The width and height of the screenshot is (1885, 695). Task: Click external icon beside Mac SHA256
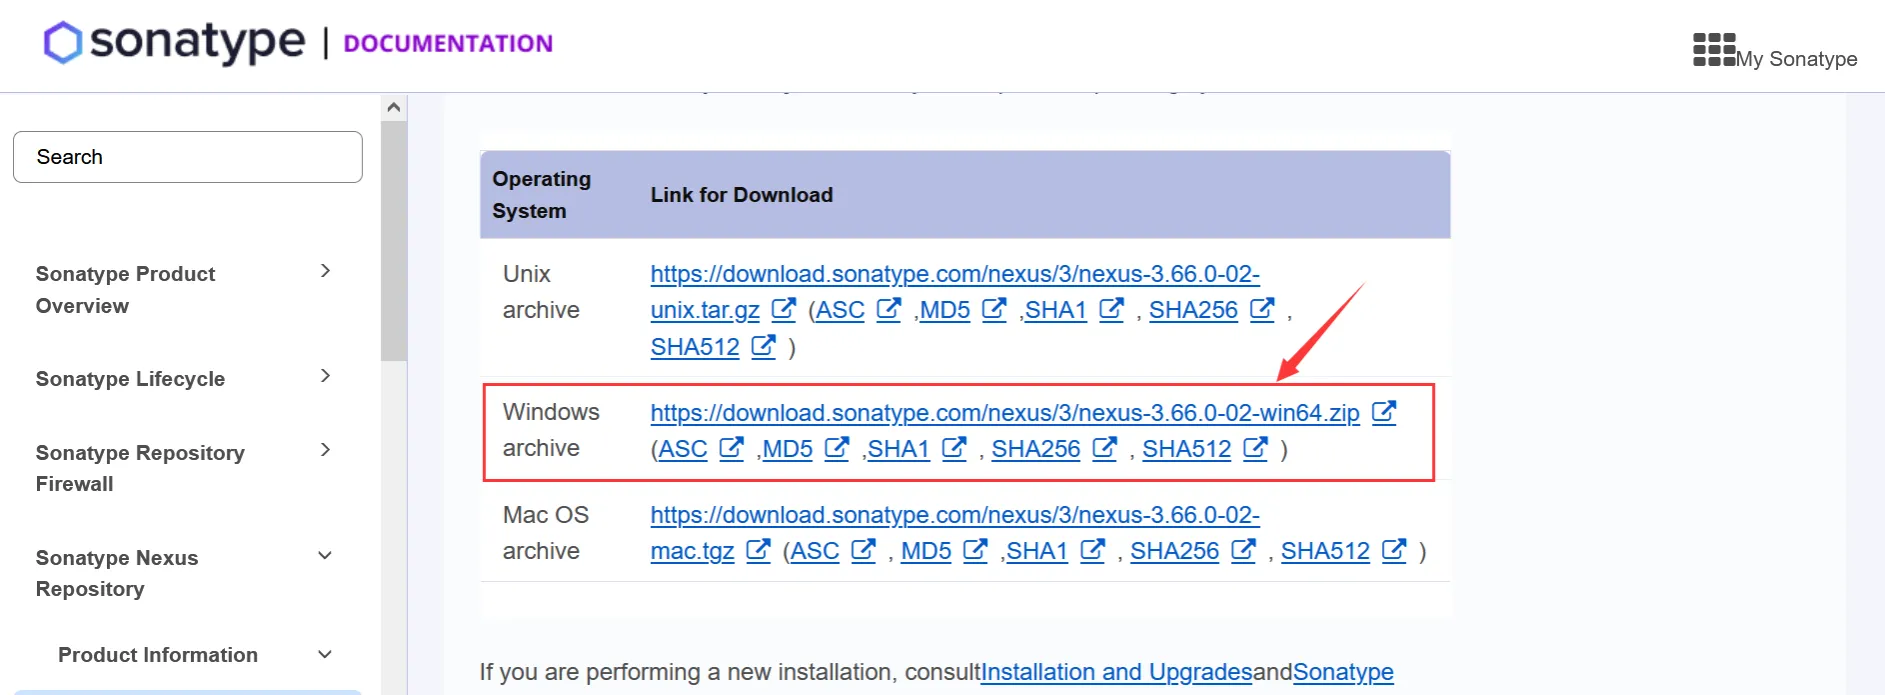click(1243, 551)
